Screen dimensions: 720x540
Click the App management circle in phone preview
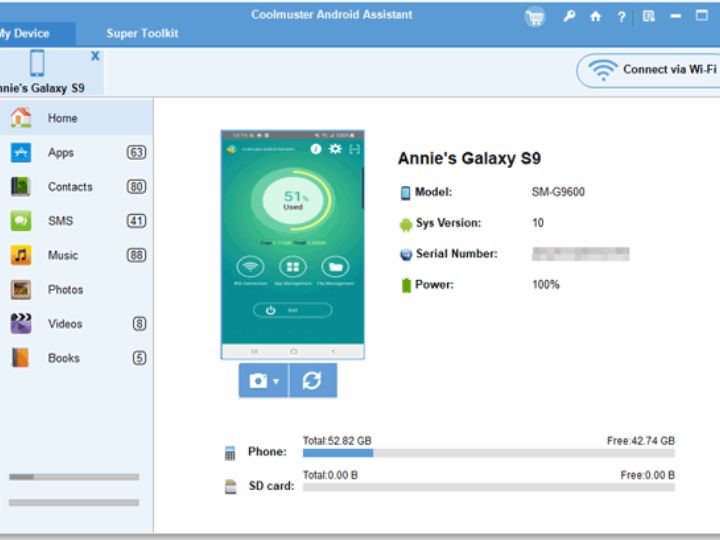293,267
